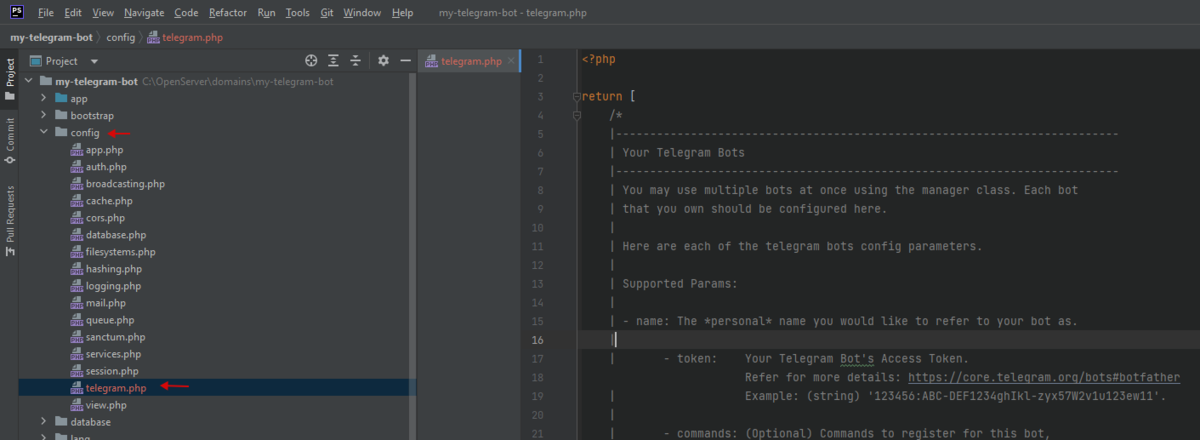This screenshot has width=1200, height=440.
Task: Select hashing.php file
Action: 114,269
